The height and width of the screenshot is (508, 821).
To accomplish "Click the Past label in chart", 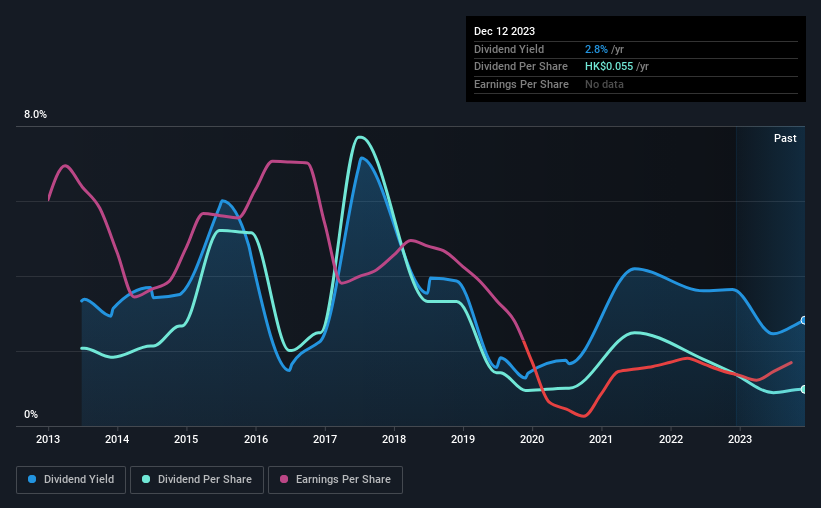I will pos(785,138).
